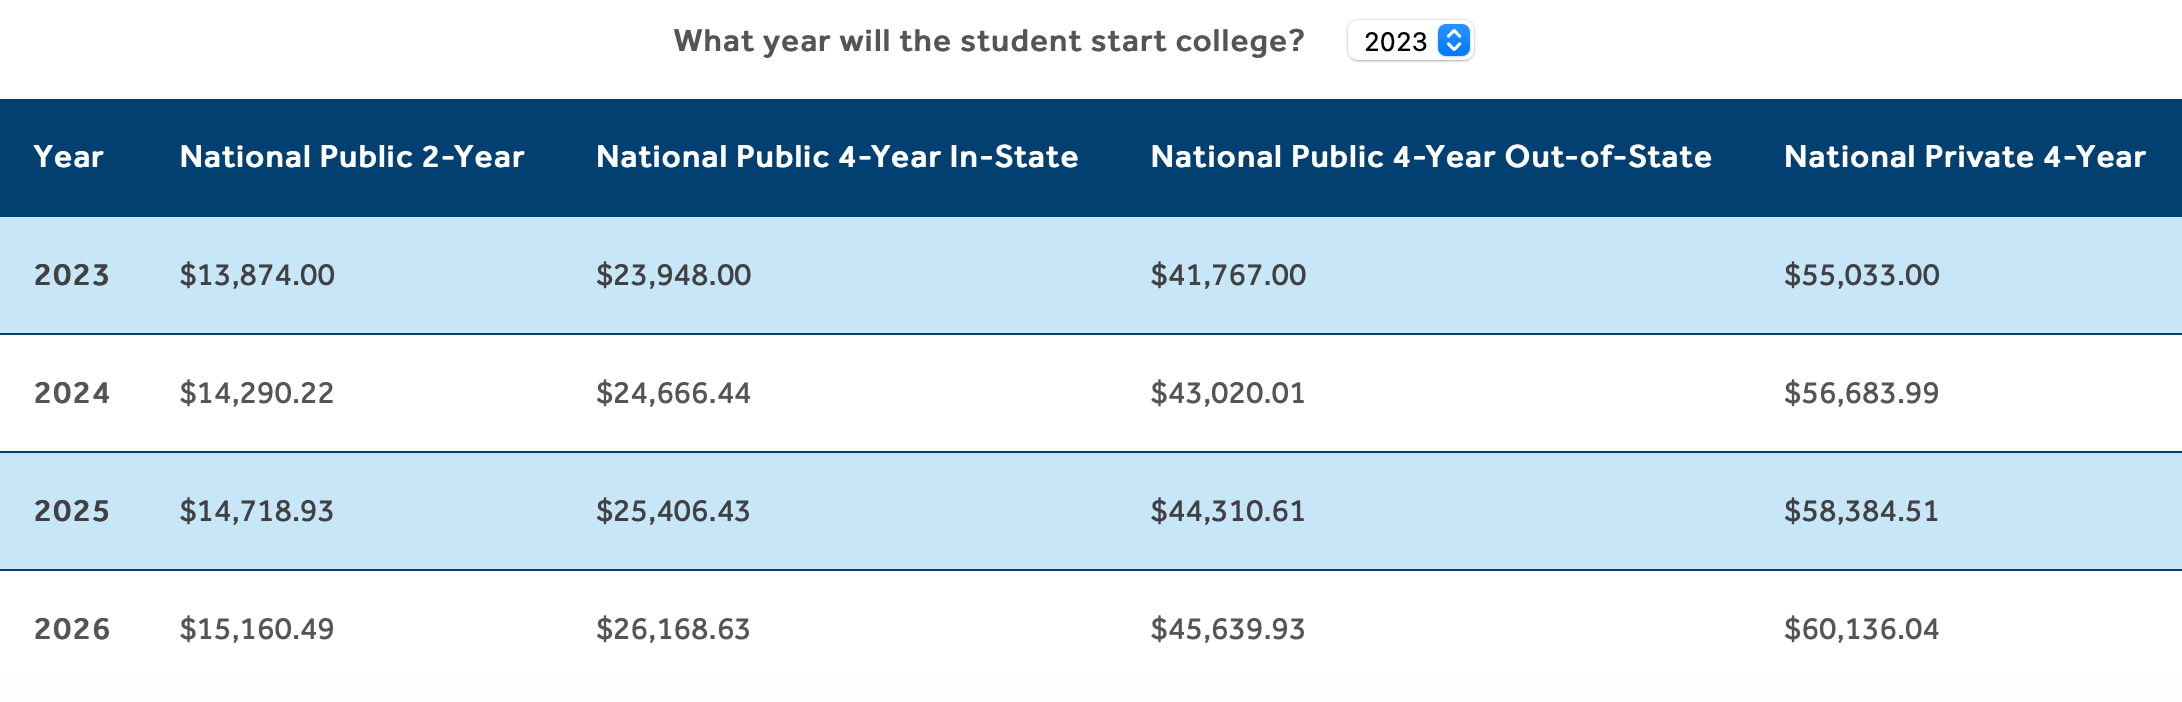Select the $15,160.49 two-year cost cell
This screenshot has height=702, width=2182.
pyautogui.click(x=257, y=629)
